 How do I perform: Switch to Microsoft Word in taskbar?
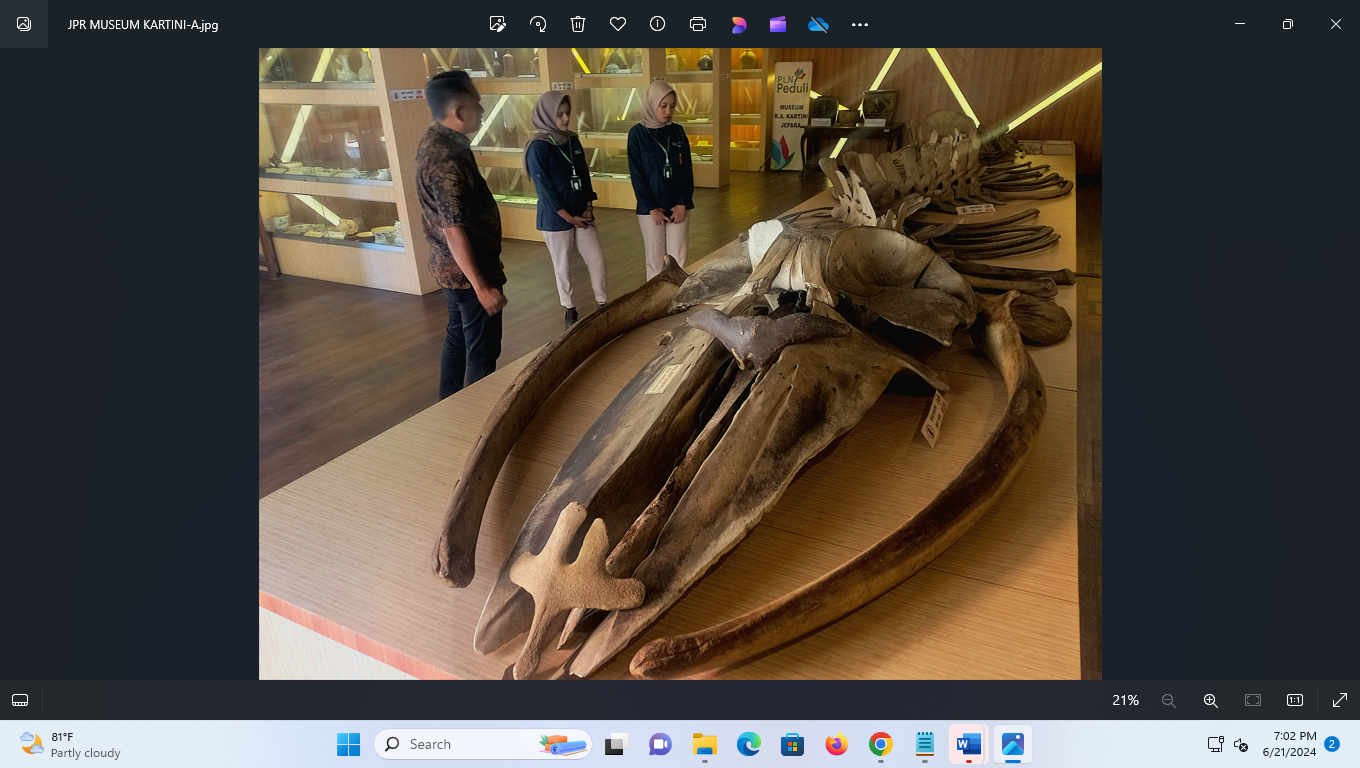969,744
